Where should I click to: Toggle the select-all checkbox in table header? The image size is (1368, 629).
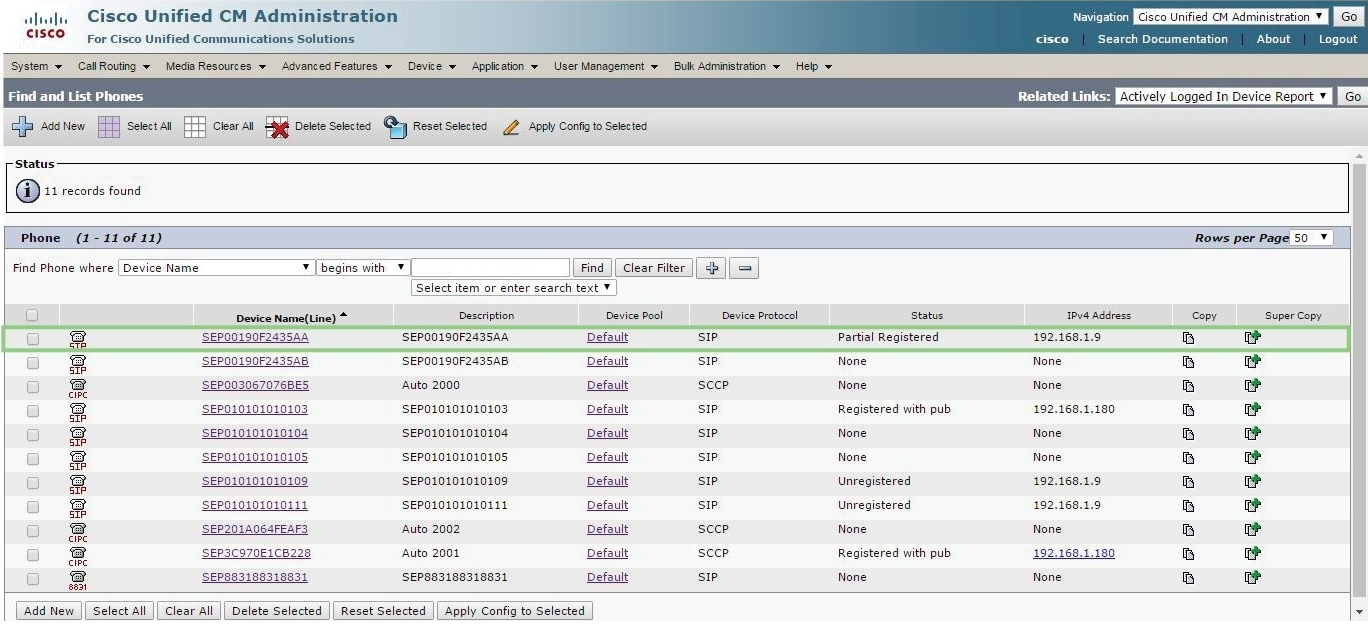click(x=33, y=315)
